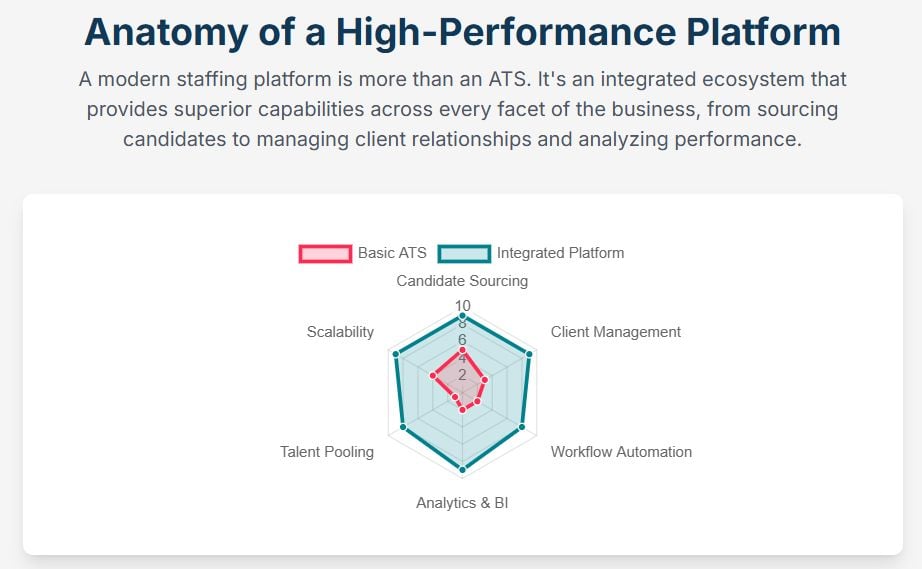Select the Candidate Sourcing axis label

pyautogui.click(x=462, y=281)
